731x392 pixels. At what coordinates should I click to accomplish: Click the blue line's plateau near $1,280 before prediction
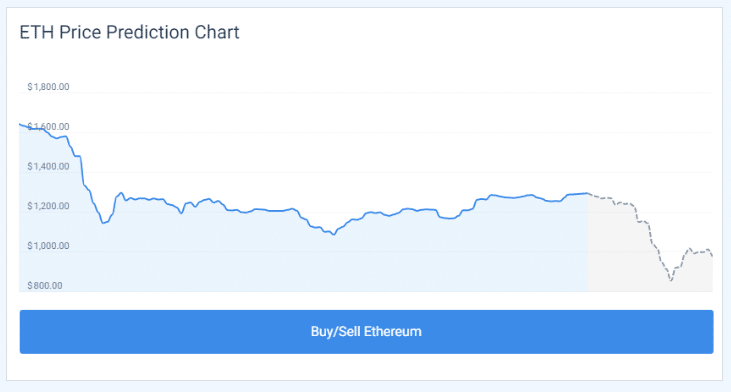point(576,194)
